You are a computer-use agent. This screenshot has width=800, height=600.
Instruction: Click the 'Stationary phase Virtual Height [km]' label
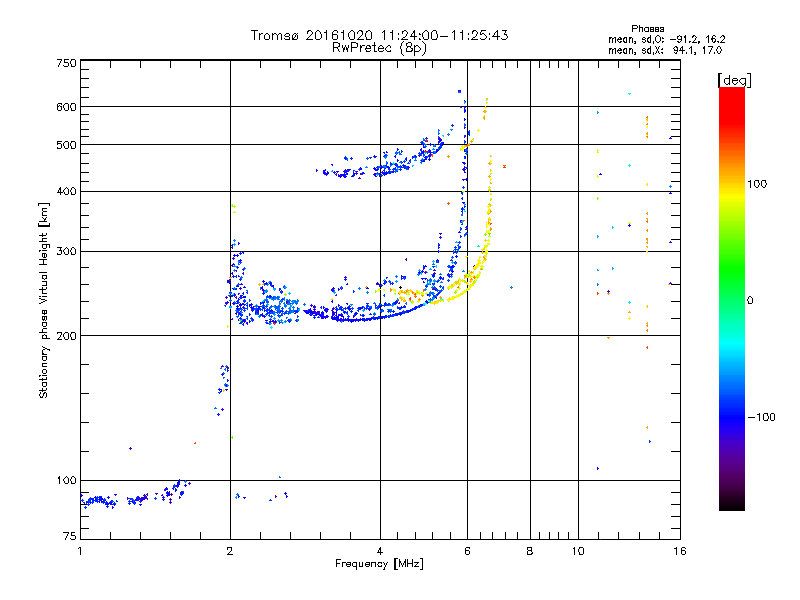click(44, 300)
